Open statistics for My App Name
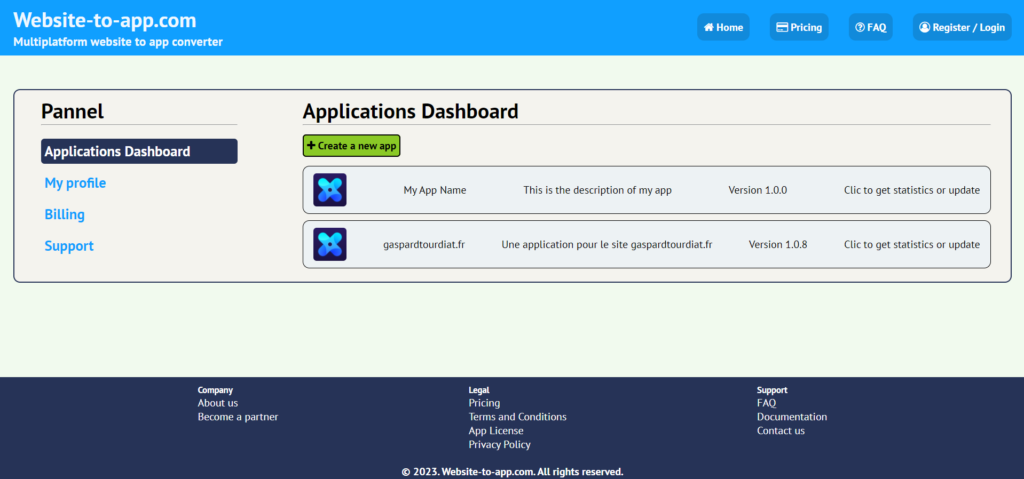 point(911,190)
